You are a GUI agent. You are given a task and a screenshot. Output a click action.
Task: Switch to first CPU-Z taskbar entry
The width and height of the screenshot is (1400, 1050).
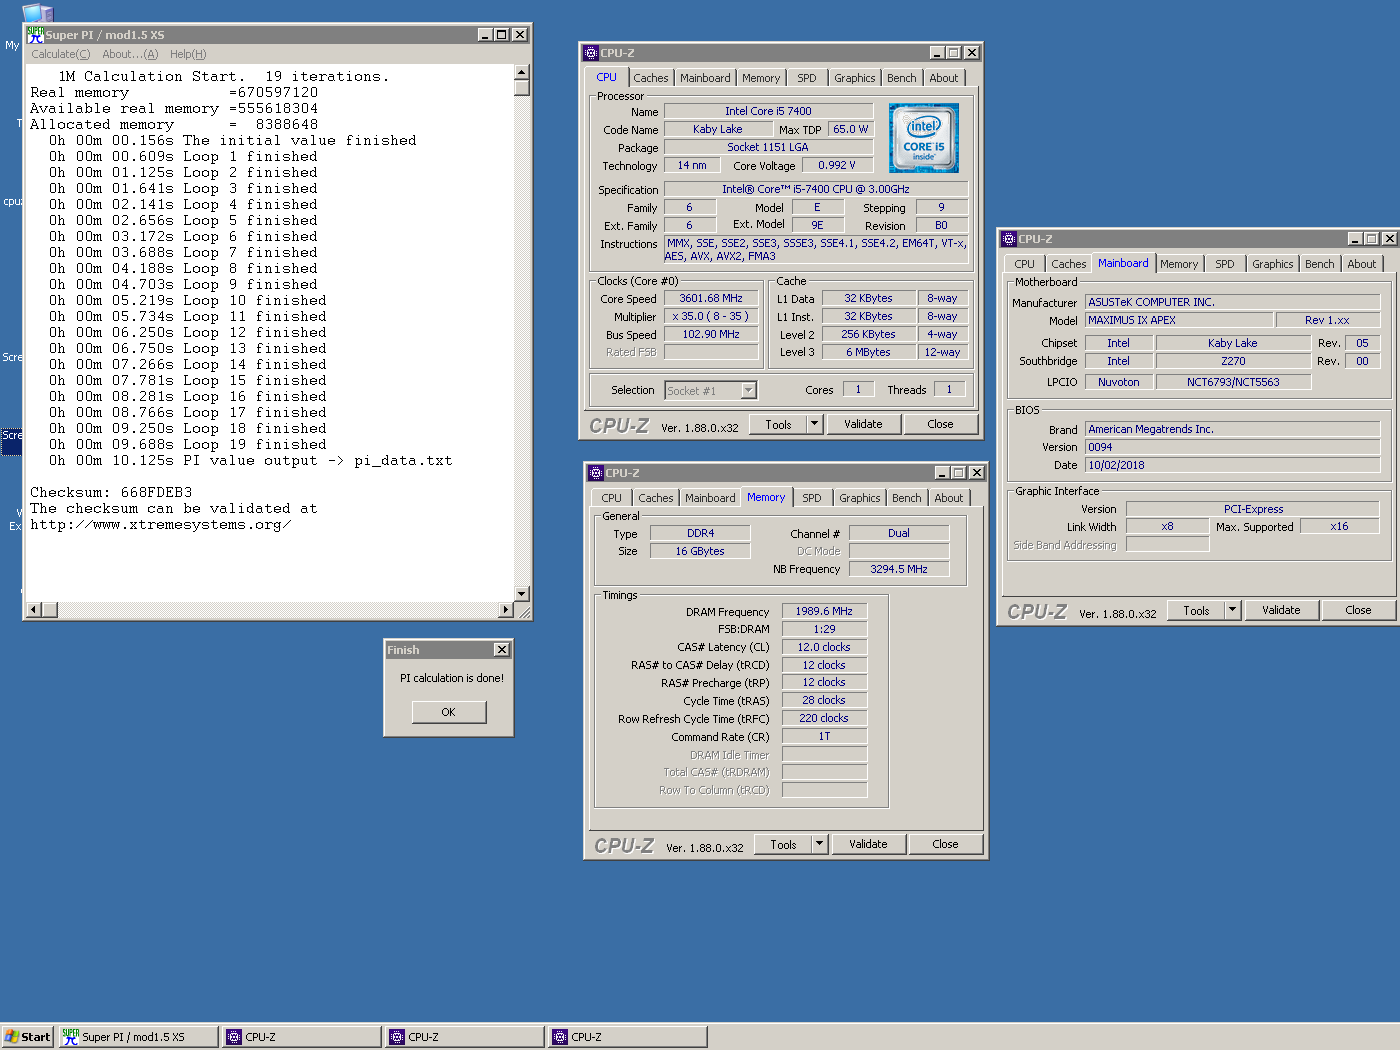(x=301, y=1037)
